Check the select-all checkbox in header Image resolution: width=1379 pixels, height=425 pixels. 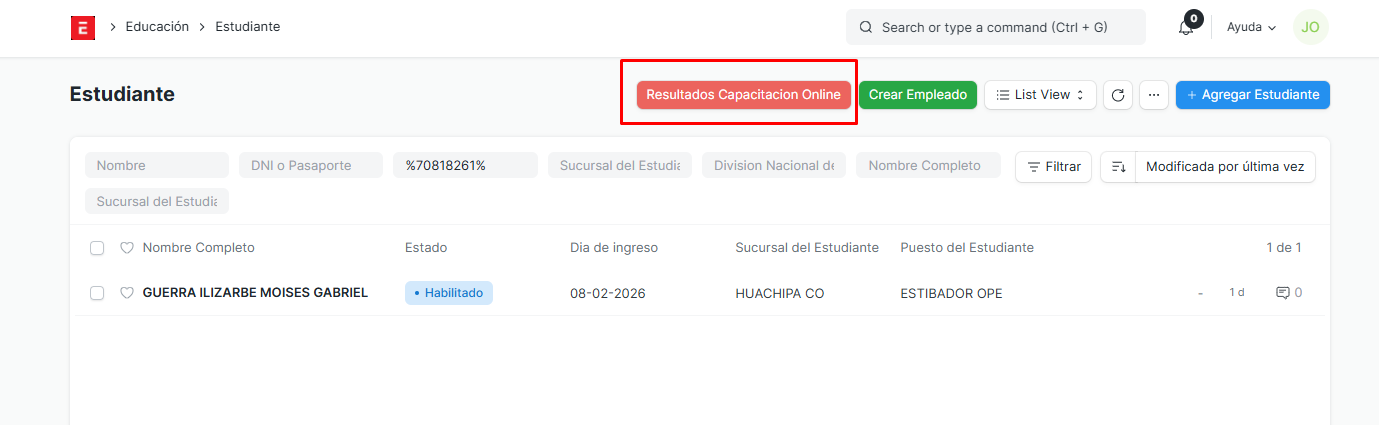(97, 248)
